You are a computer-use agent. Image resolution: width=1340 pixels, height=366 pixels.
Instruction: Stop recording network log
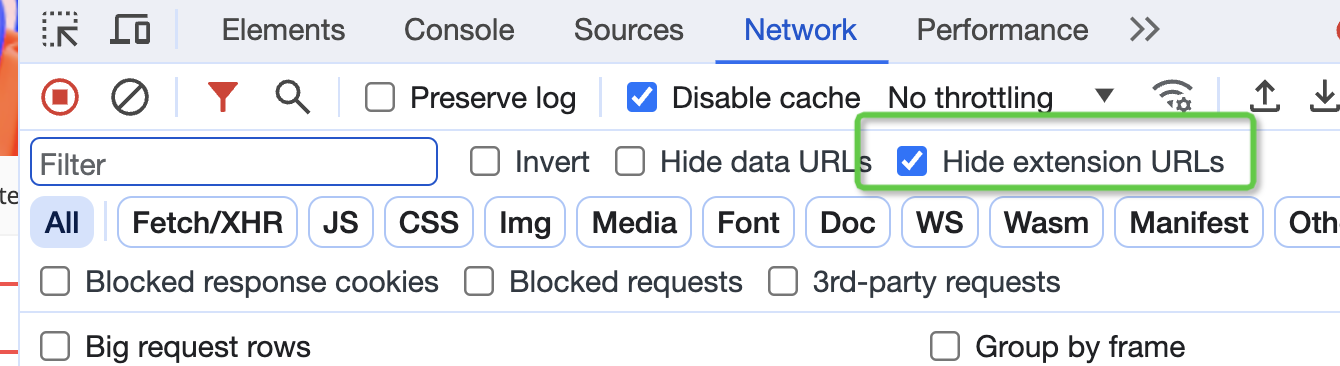click(x=60, y=97)
